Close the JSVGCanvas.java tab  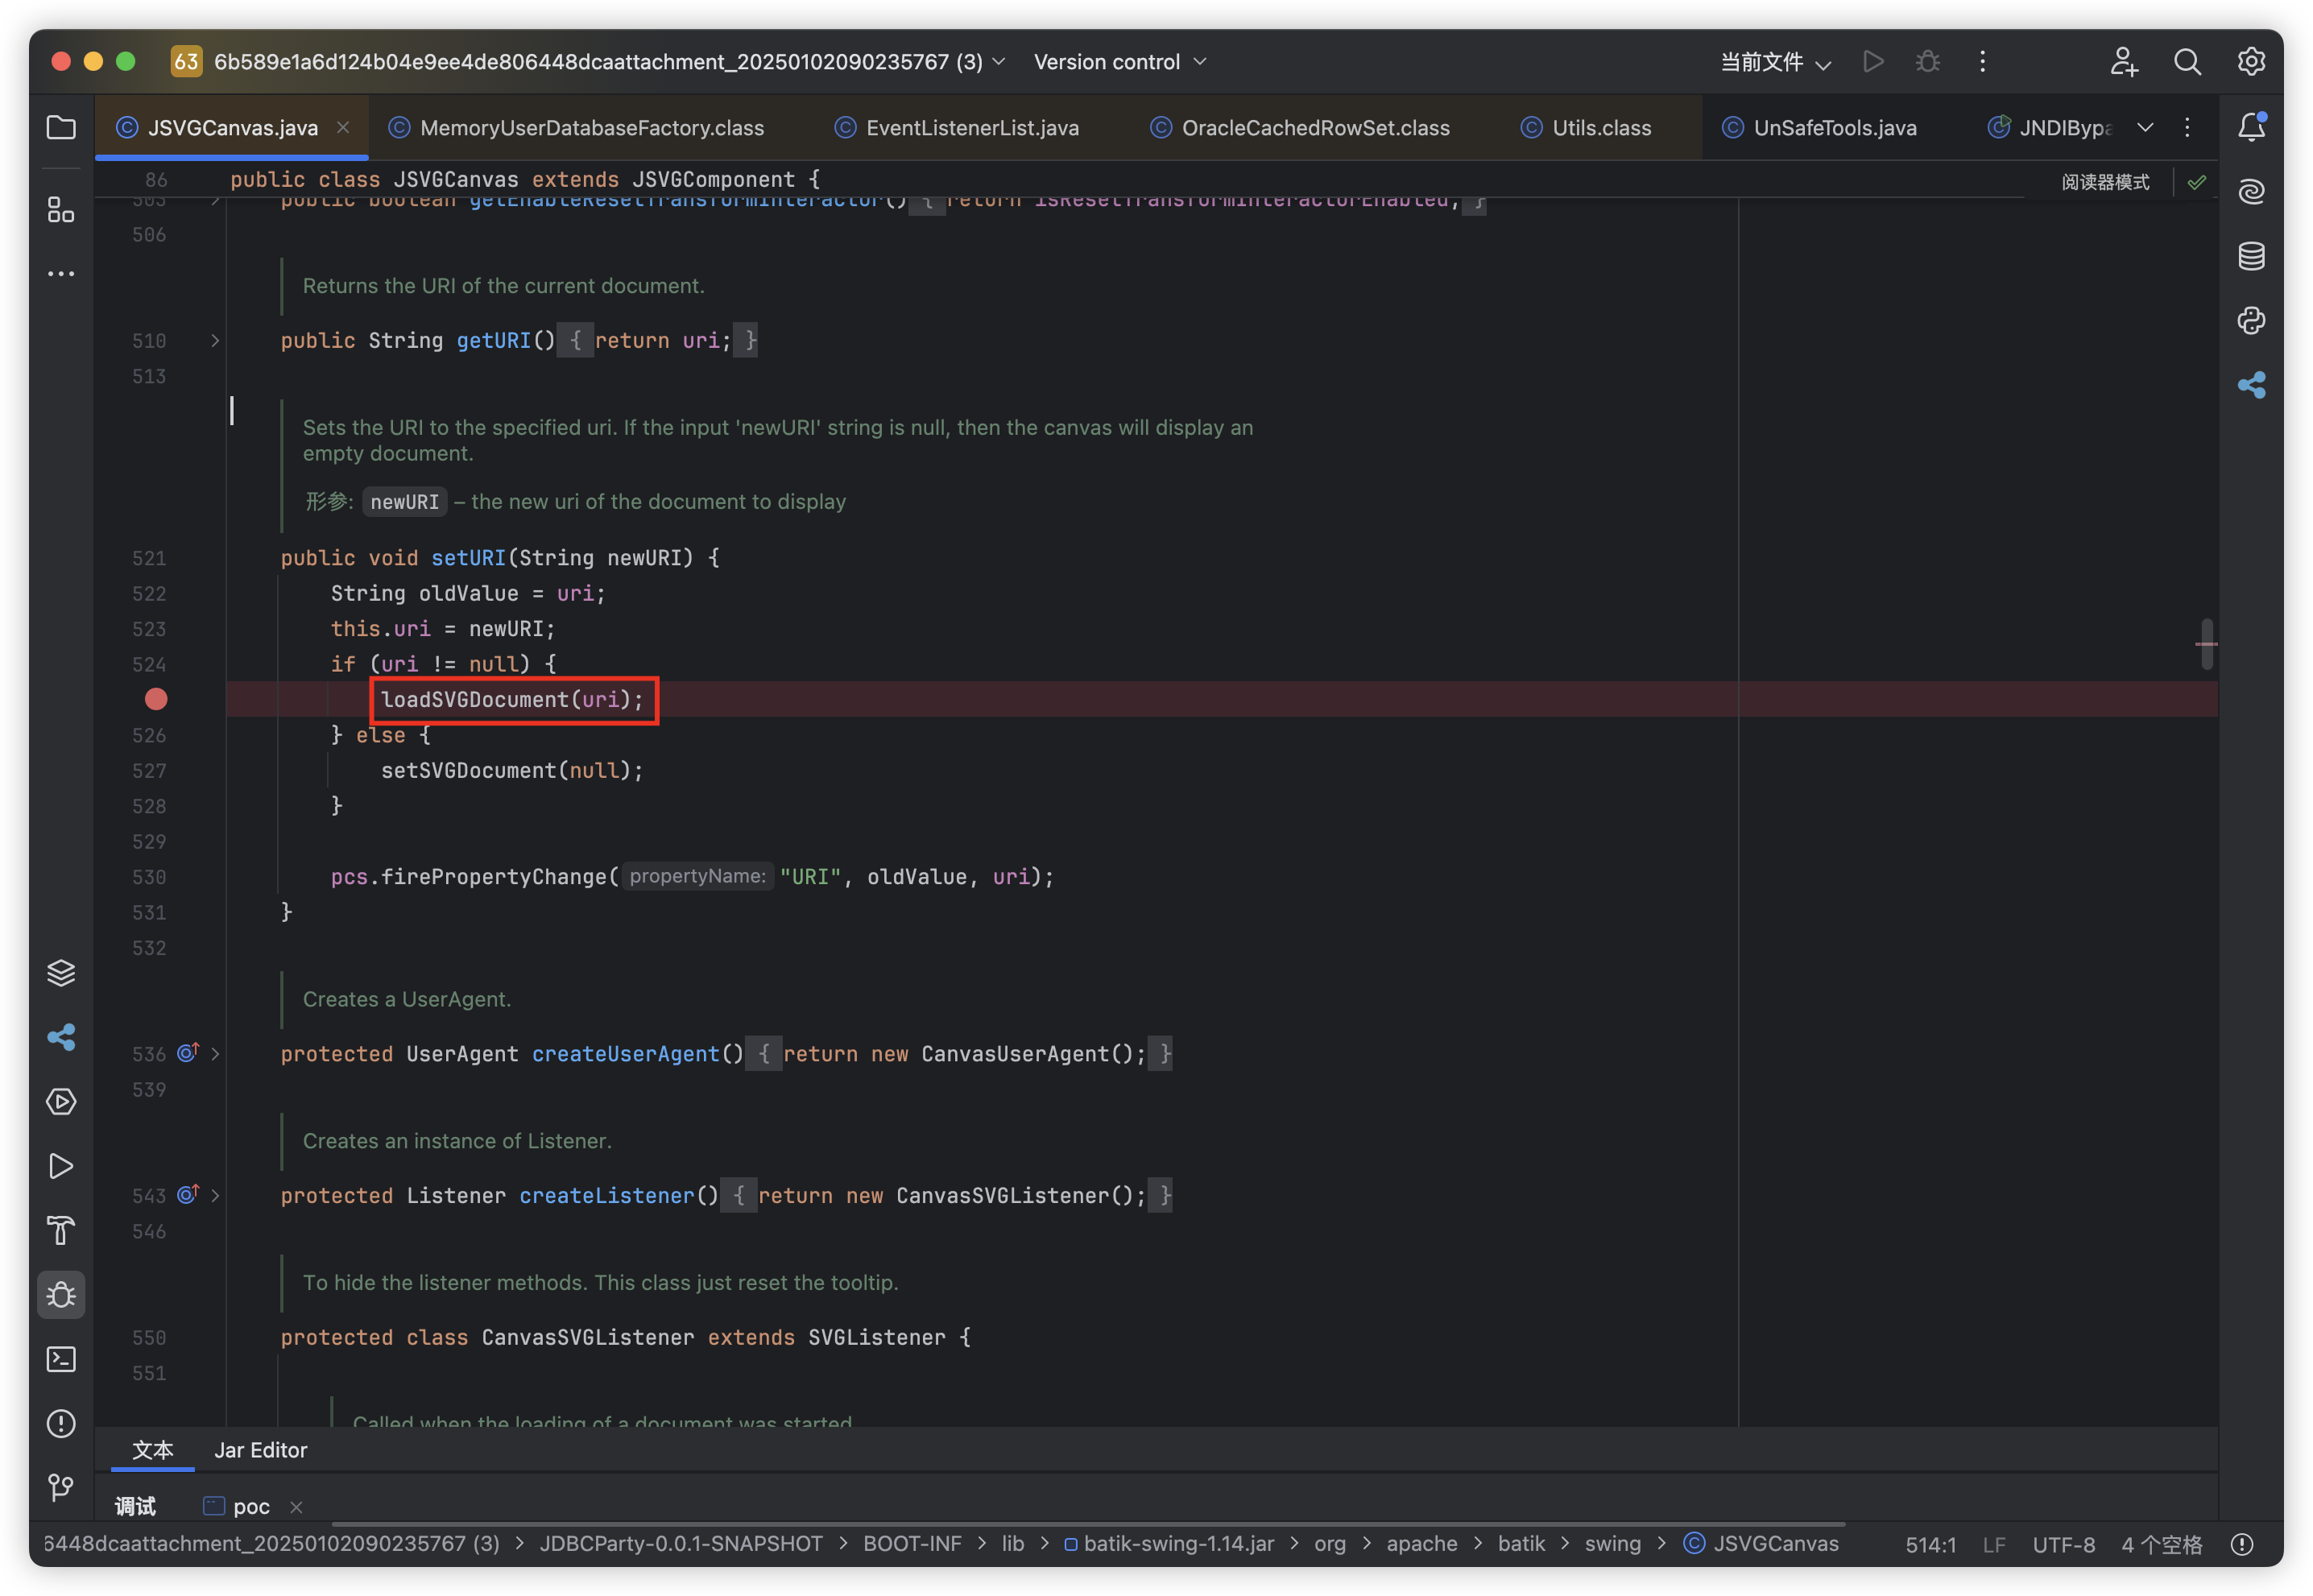(x=343, y=127)
